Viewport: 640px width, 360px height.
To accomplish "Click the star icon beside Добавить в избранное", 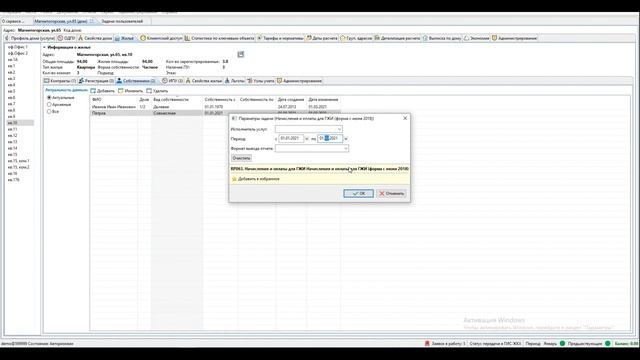I will [234, 179].
